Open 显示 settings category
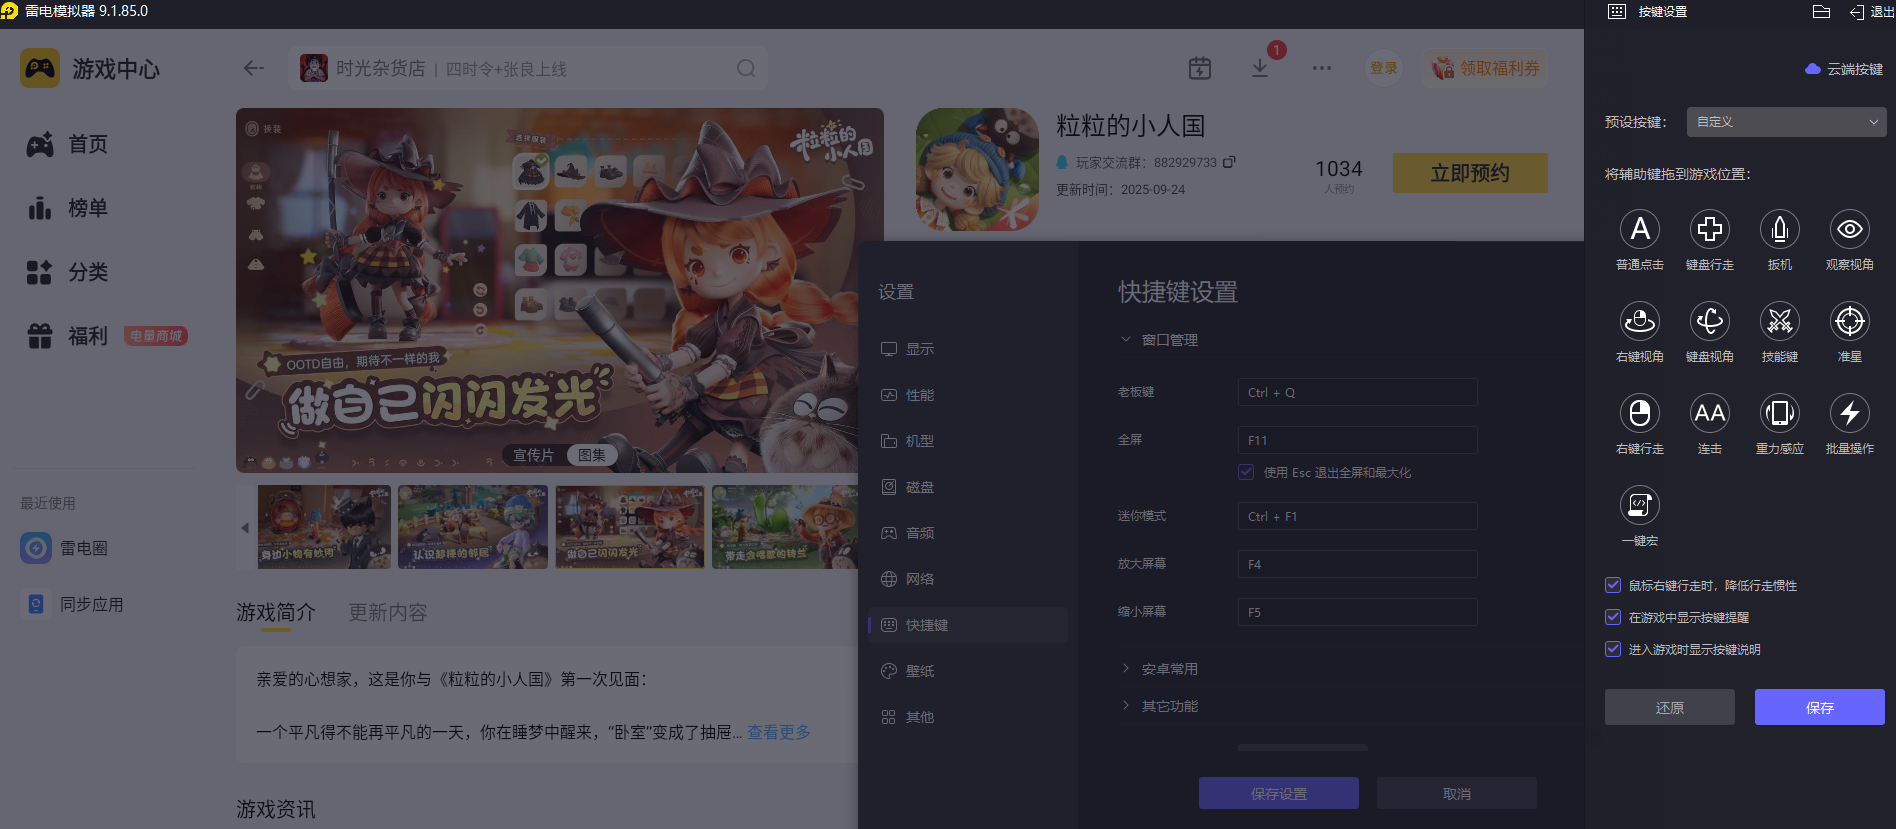This screenshot has height=829, width=1896. point(968,349)
